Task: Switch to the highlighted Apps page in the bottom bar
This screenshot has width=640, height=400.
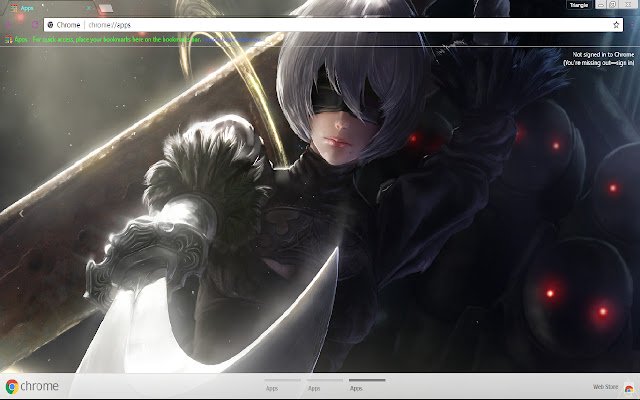Action: point(367,385)
